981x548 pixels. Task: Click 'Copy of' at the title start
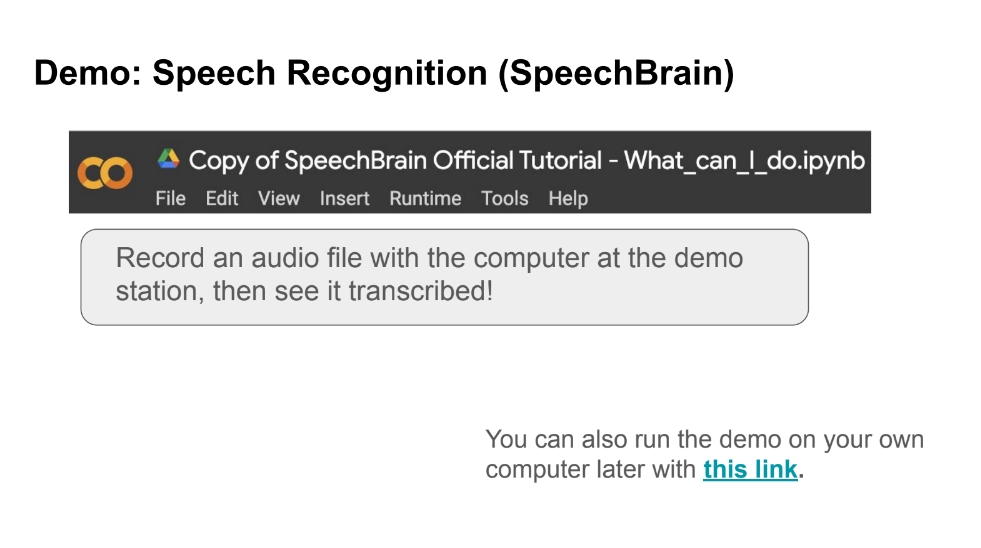(233, 161)
